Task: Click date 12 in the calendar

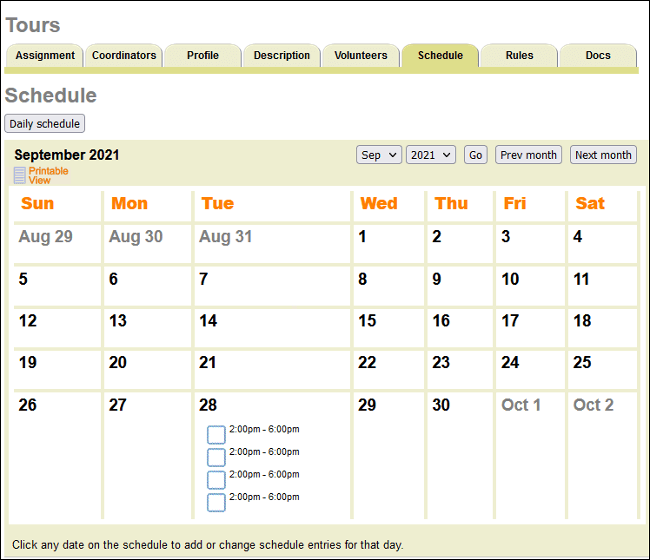Action: click(x=28, y=321)
